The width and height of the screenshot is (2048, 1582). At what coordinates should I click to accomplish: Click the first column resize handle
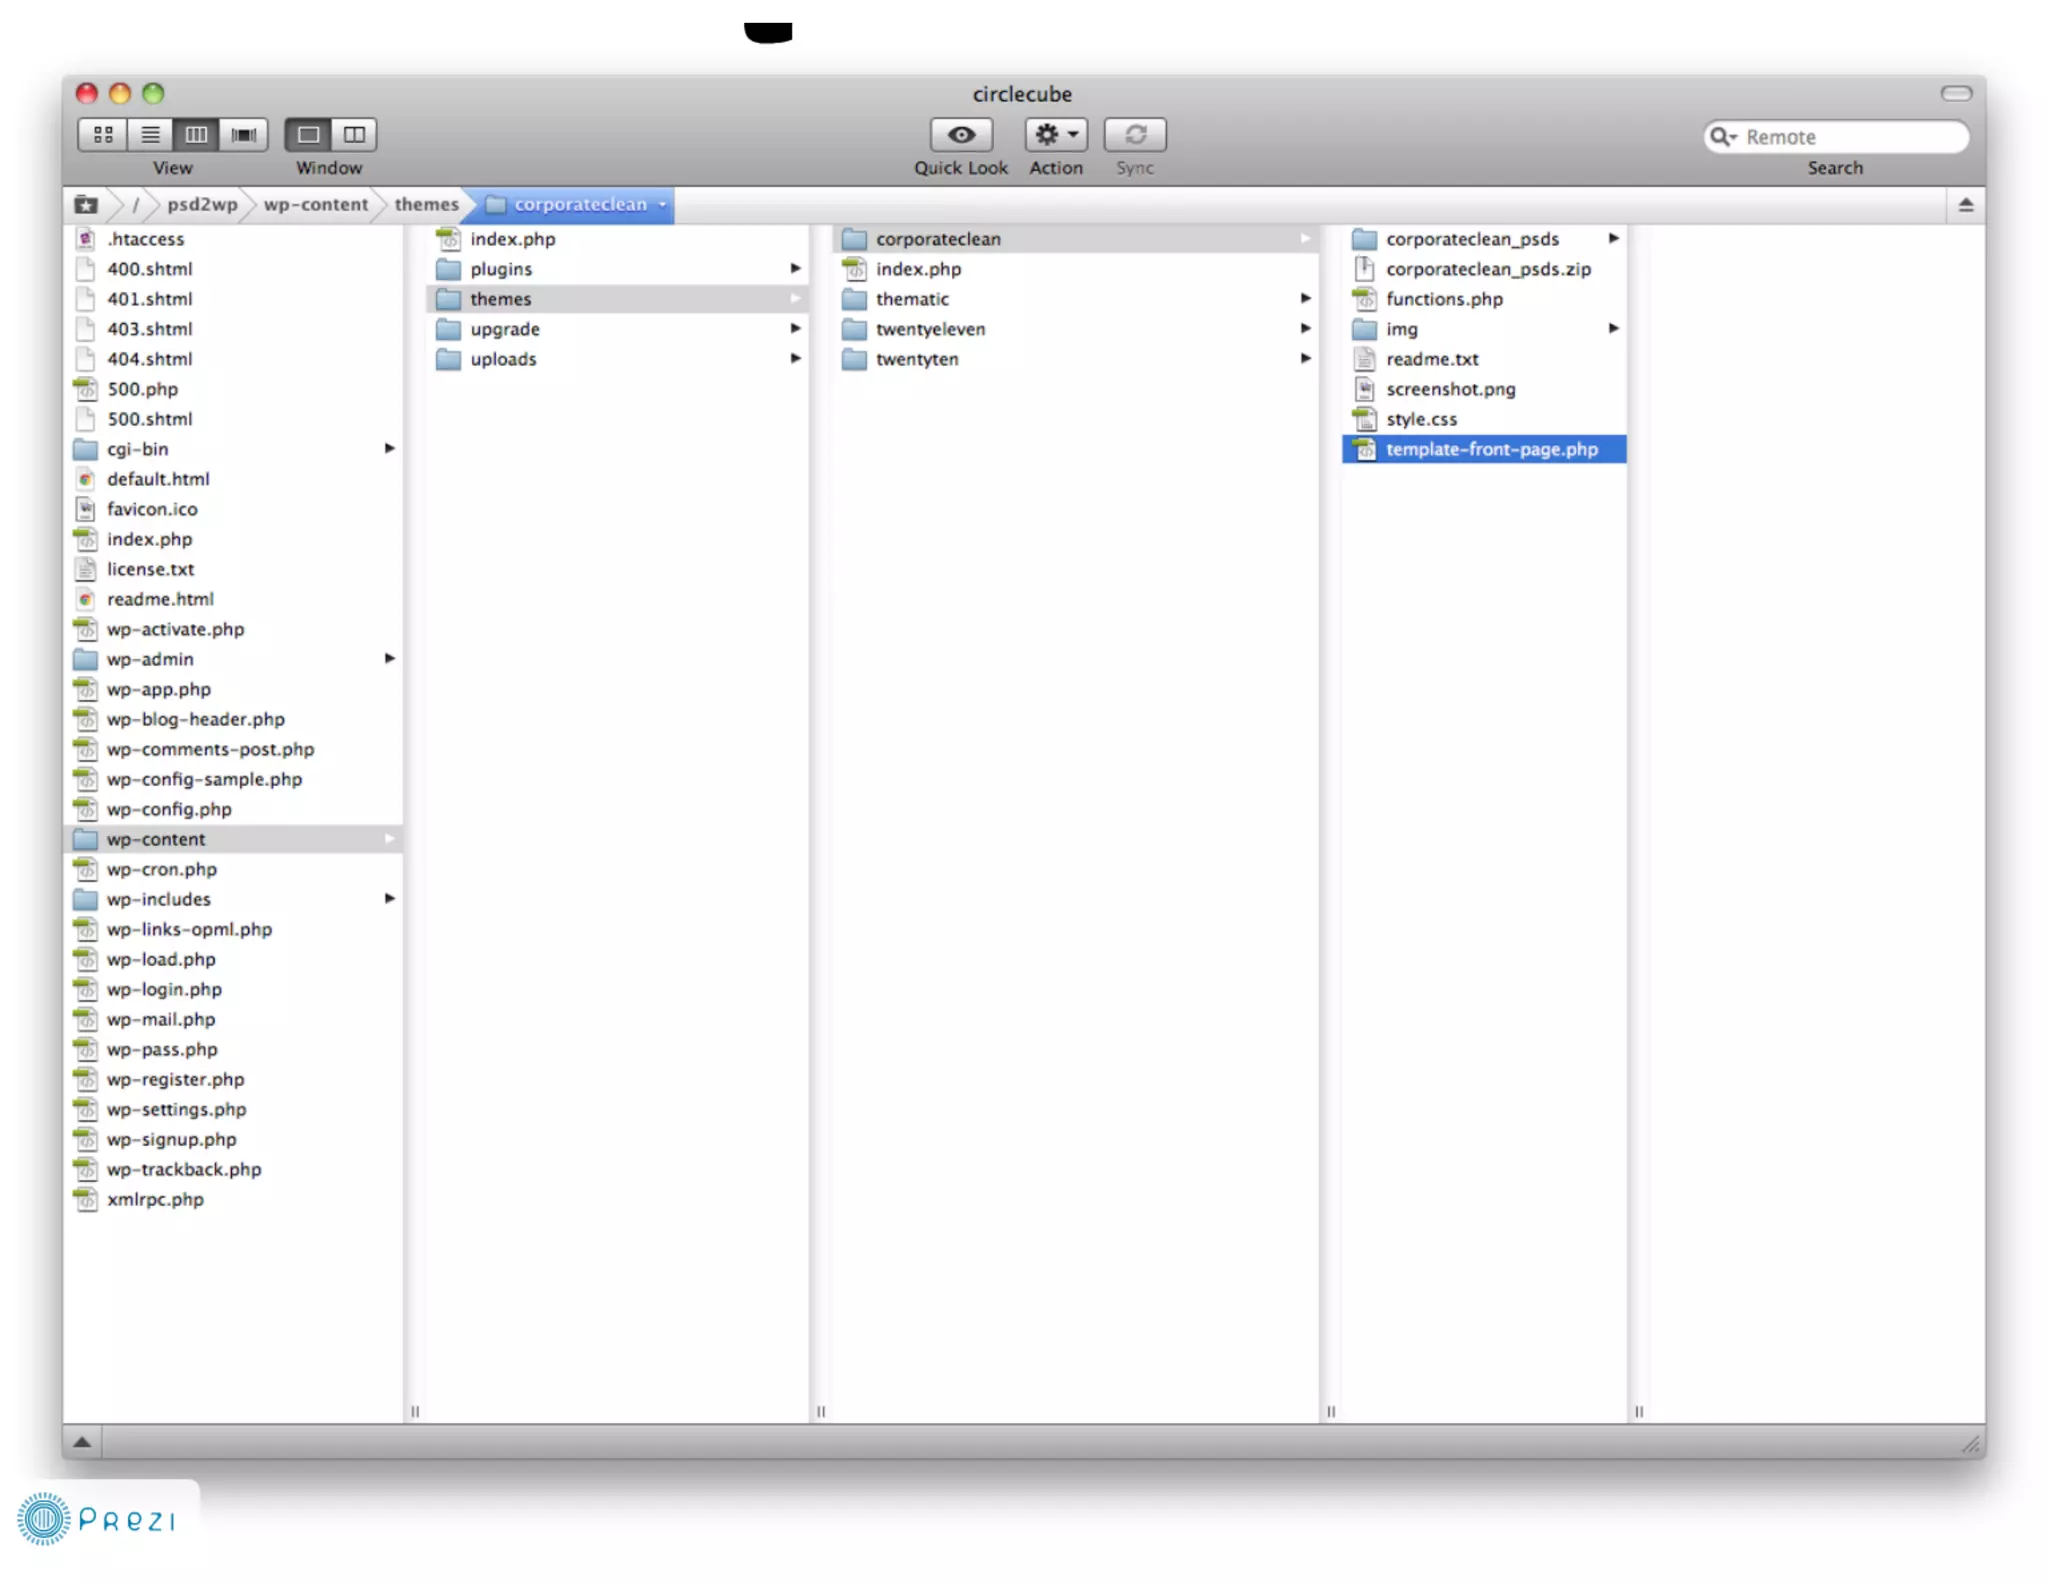(x=415, y=1411)
